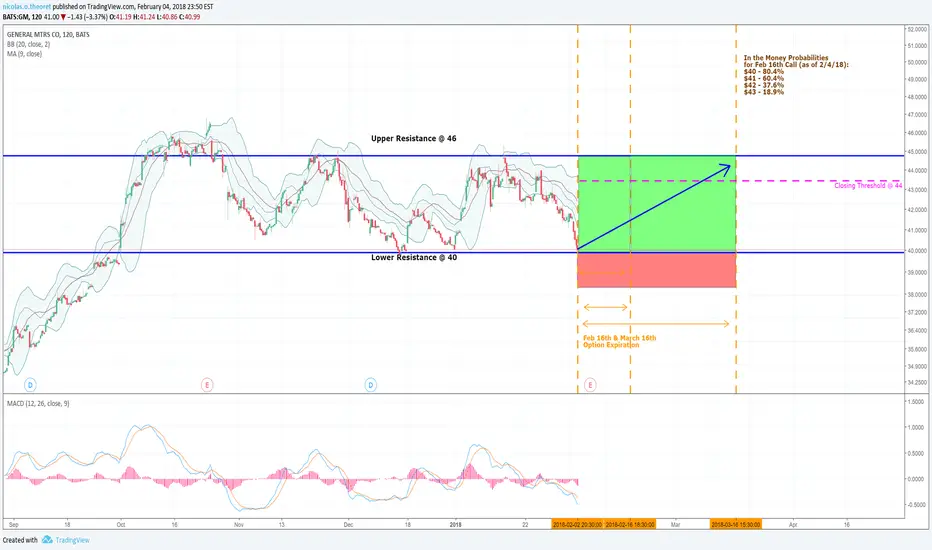Open the nicolas.o.theoret author profile link

tap(27, 7)
